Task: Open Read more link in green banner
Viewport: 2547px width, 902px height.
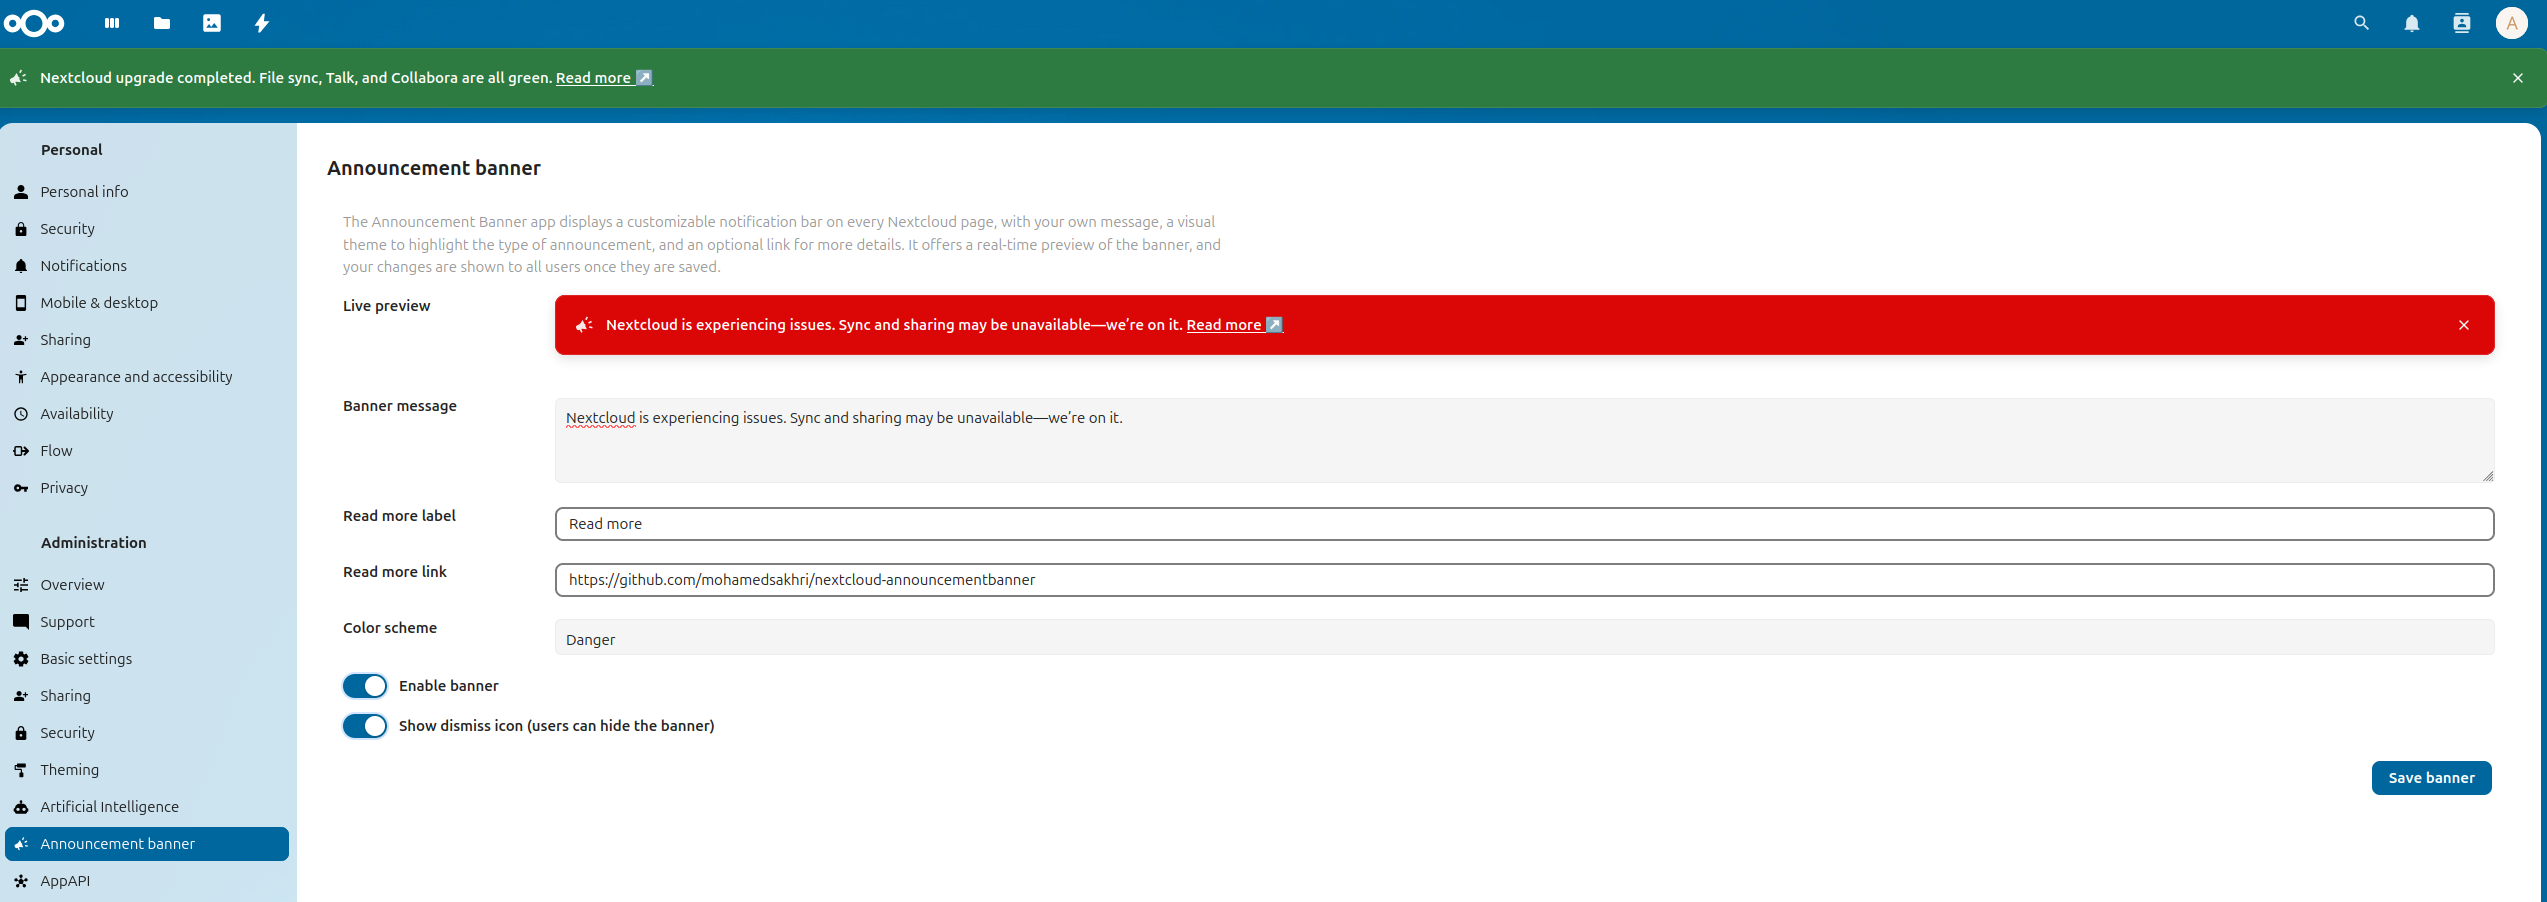Action: click(604, 78)
